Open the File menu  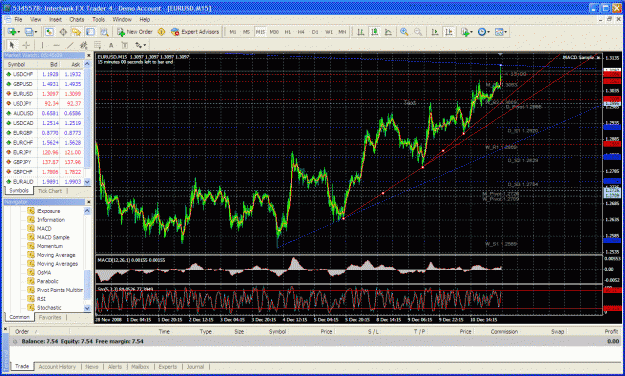point(18,19)
